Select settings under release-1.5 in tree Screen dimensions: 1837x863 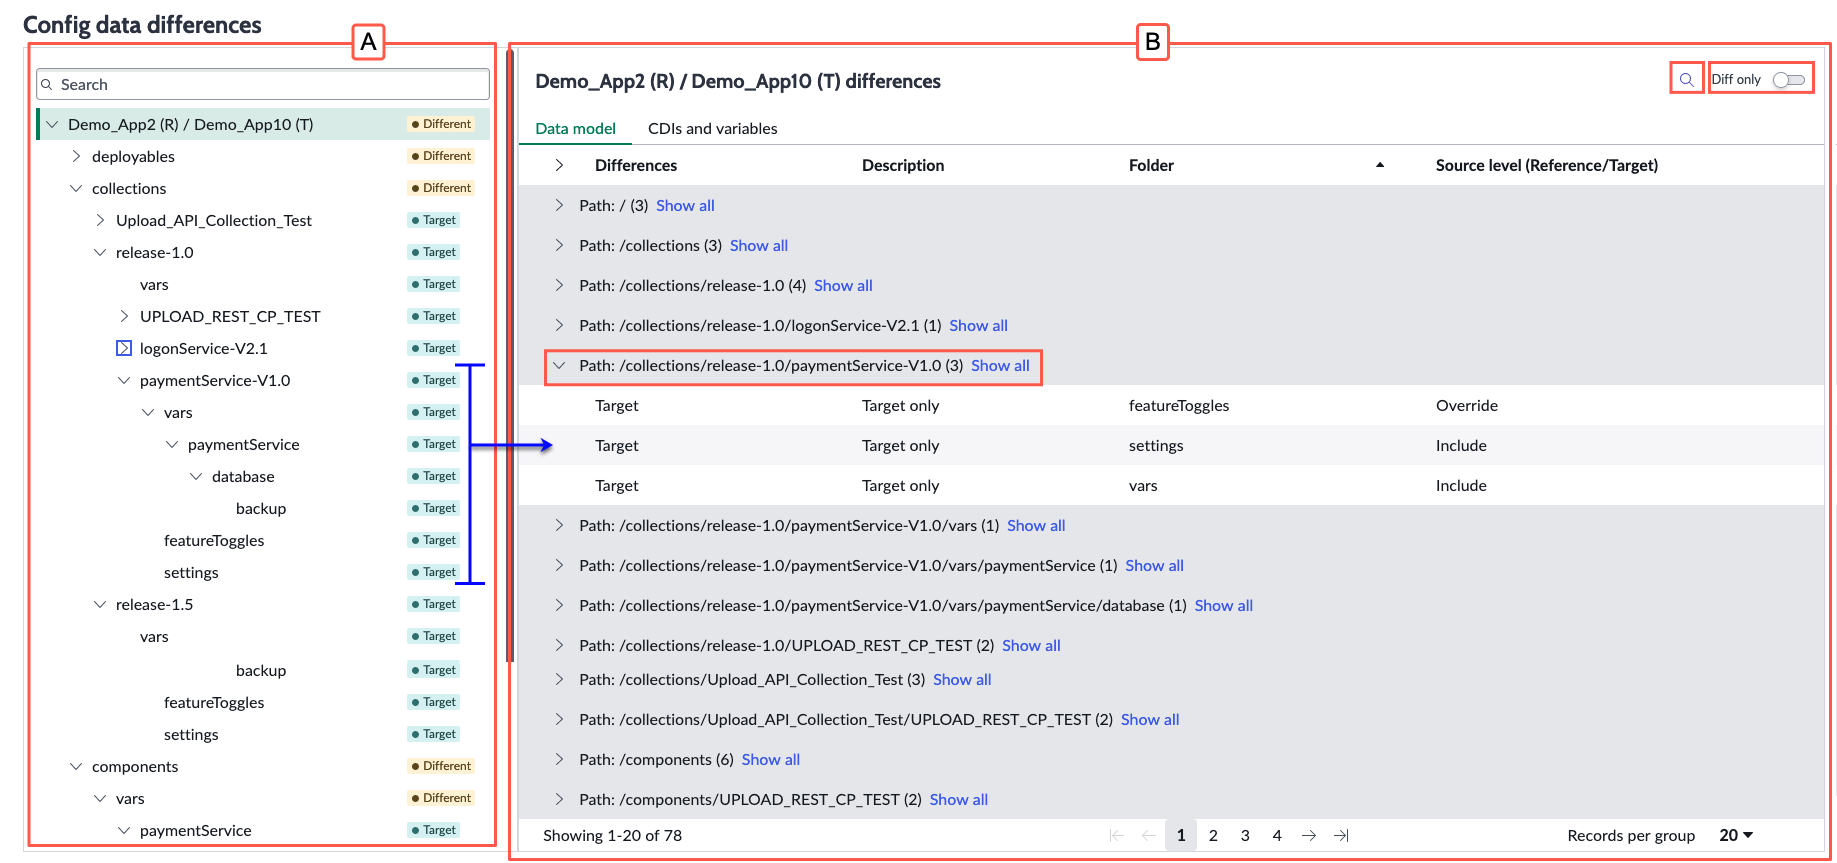[191, 734]
